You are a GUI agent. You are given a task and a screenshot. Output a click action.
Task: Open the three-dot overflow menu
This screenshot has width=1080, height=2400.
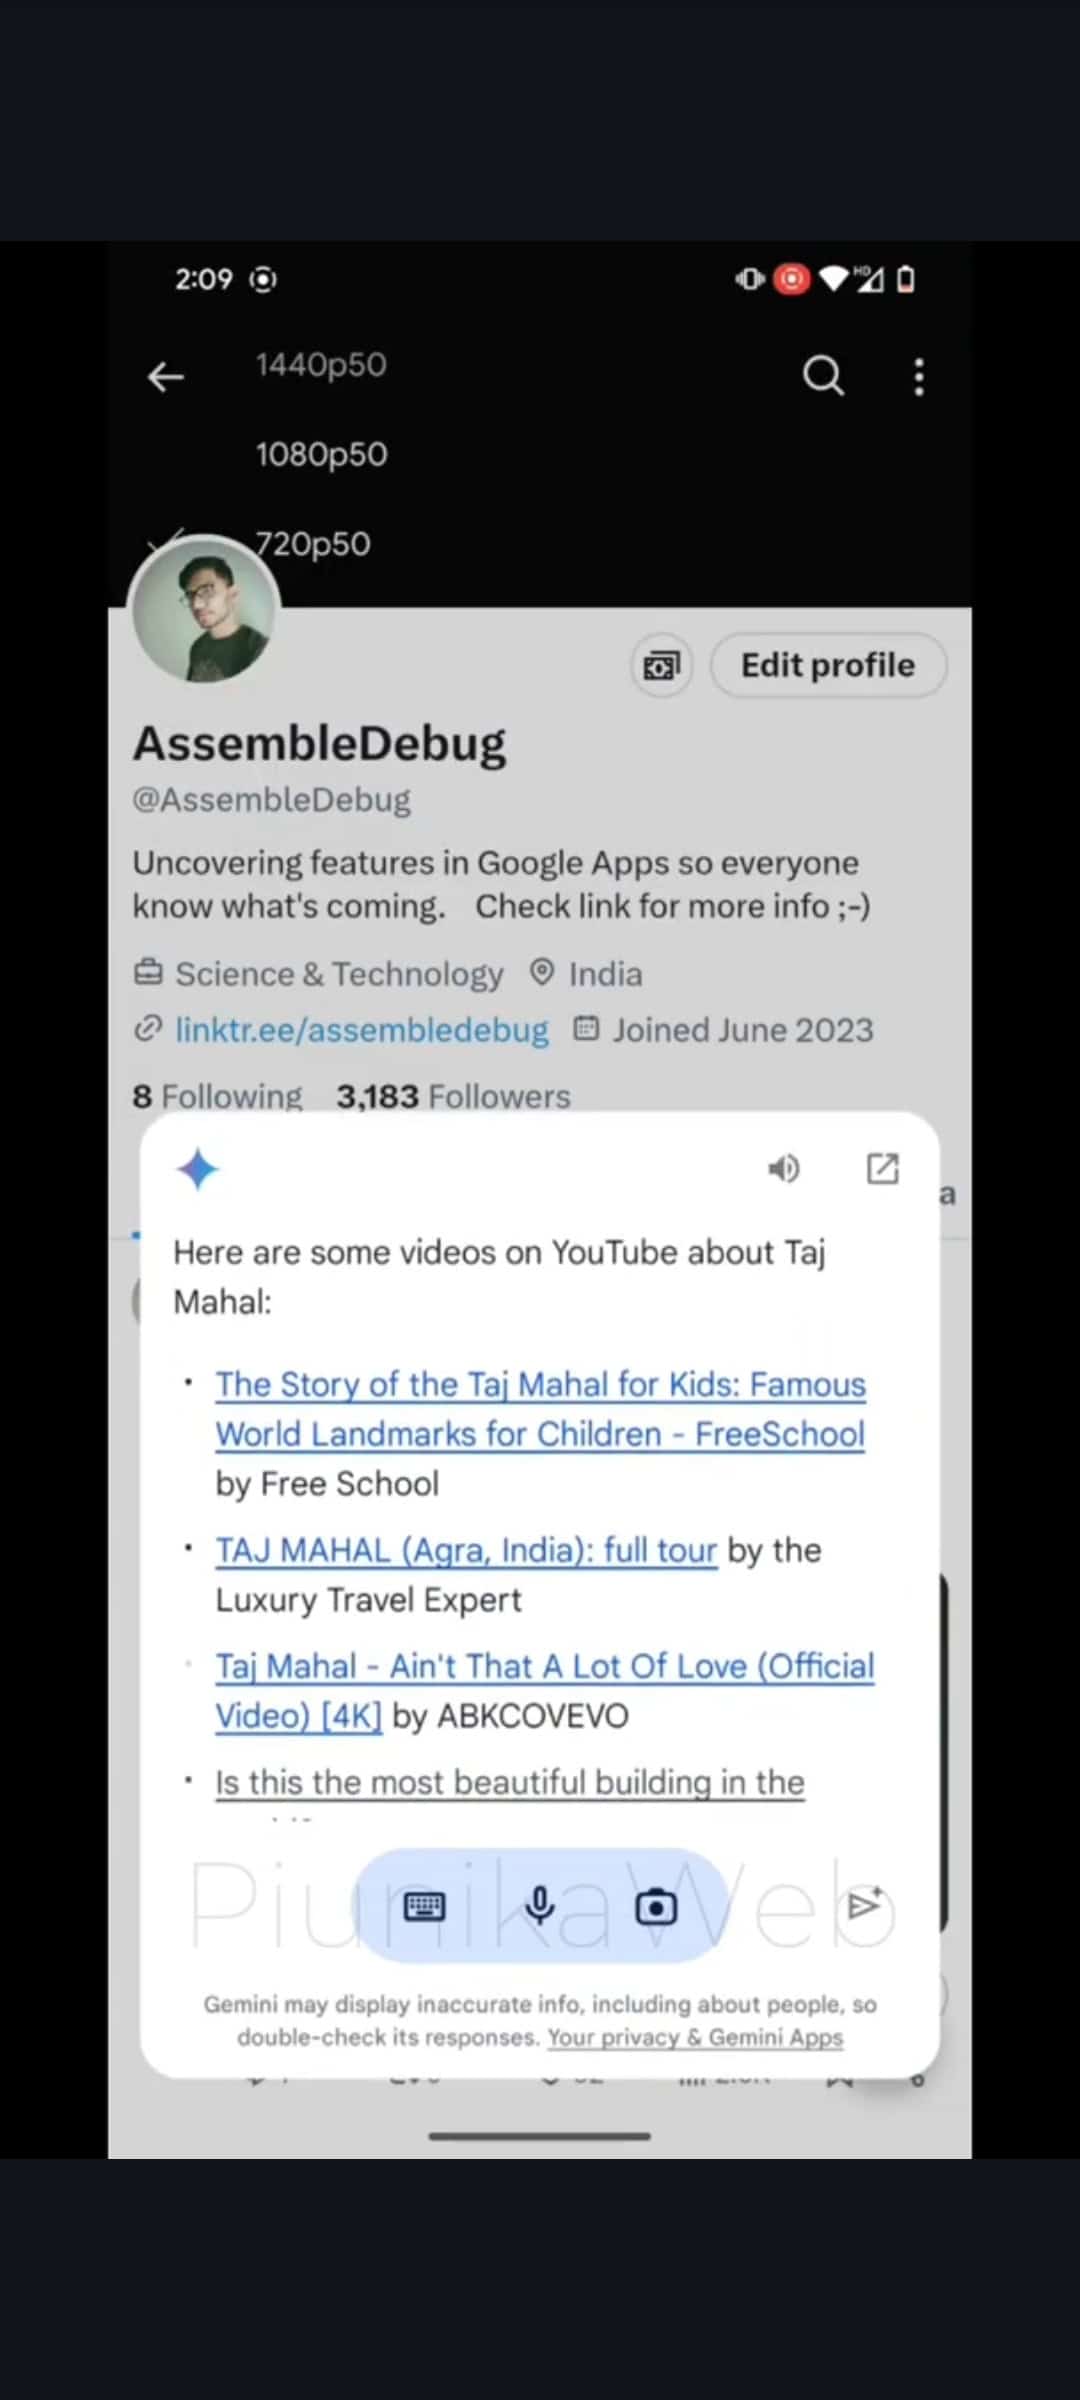coord(919,377)
